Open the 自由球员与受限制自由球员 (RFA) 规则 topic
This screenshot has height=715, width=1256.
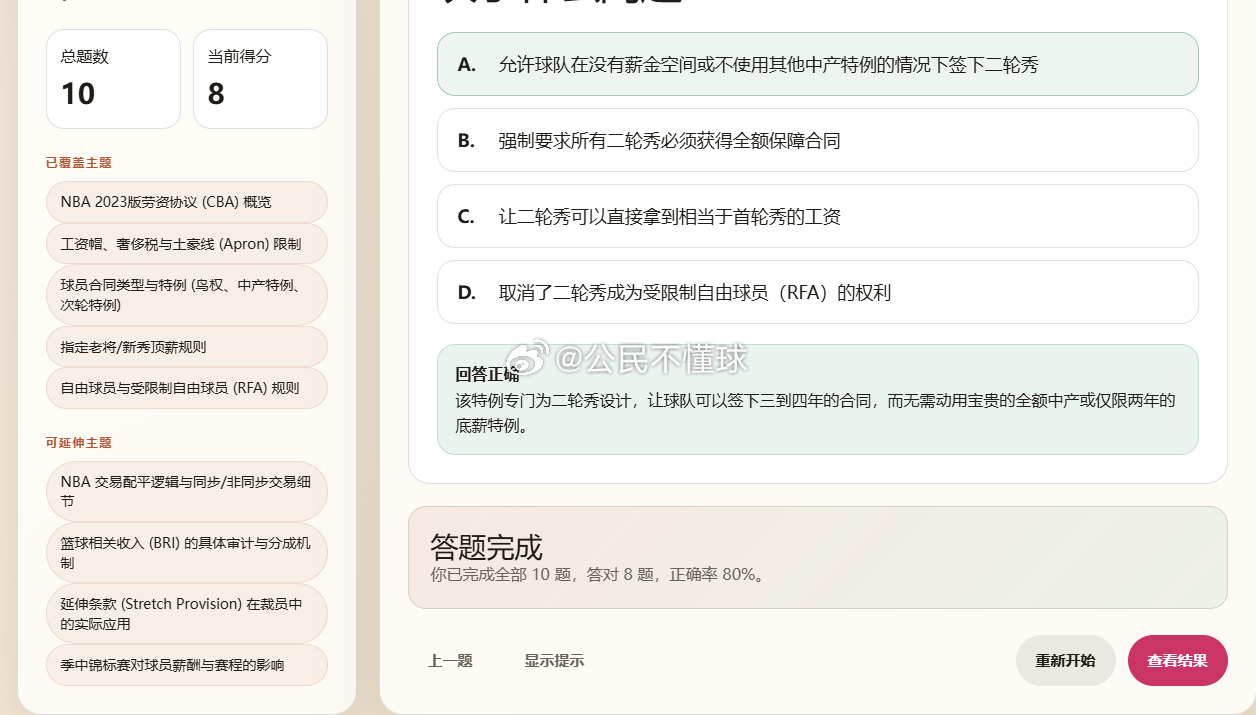pyautogui.click(x=186, y=387)
